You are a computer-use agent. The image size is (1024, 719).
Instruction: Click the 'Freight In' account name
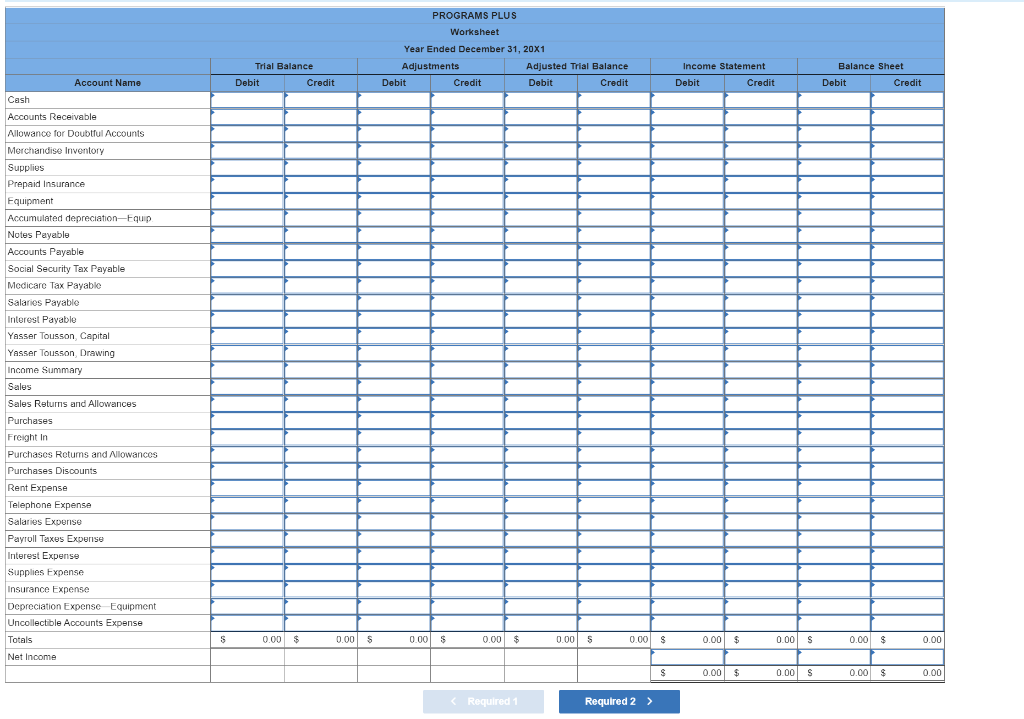point(27,438)
